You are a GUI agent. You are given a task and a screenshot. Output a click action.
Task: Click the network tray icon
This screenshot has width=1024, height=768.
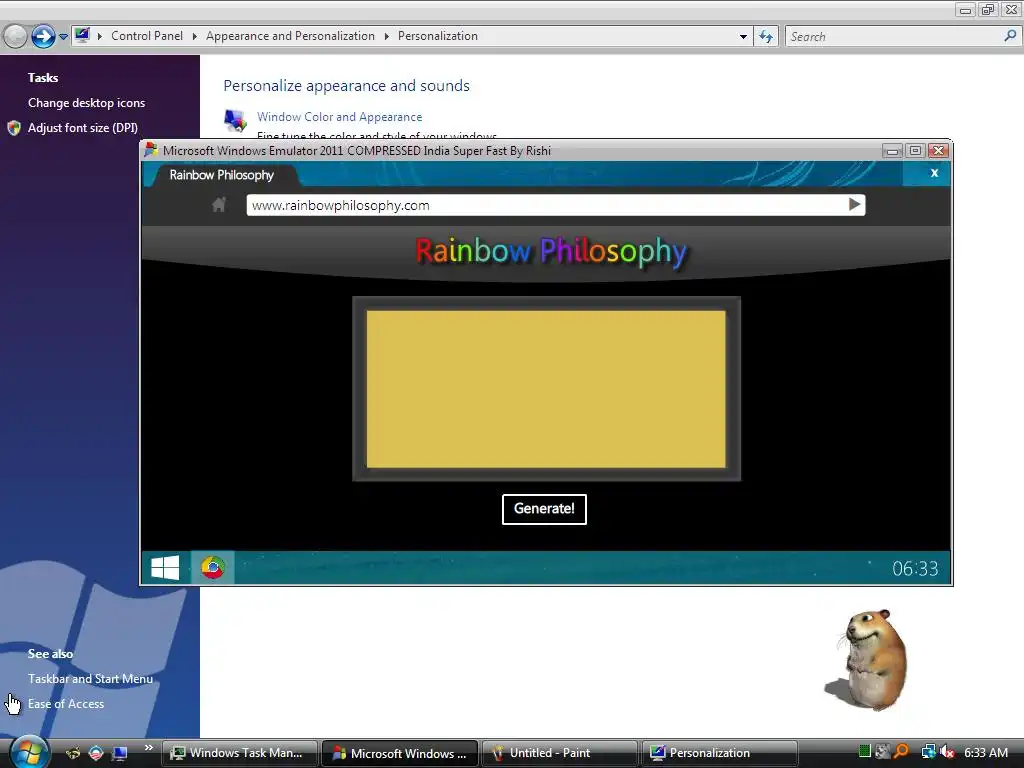point(928,752)
